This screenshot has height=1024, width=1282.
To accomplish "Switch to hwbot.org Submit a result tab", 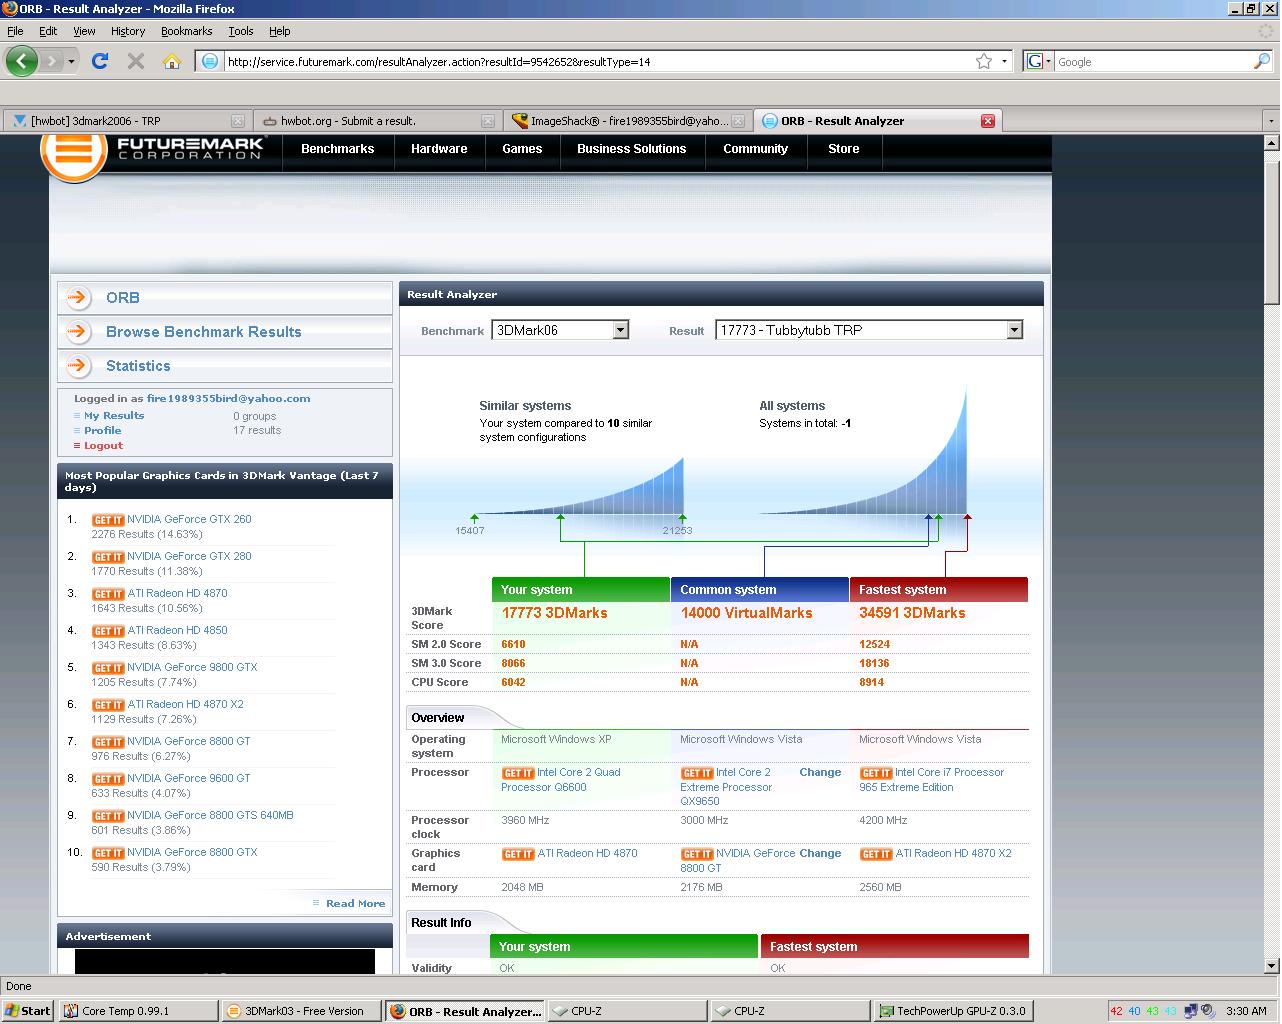I will [x=377, y=121].
